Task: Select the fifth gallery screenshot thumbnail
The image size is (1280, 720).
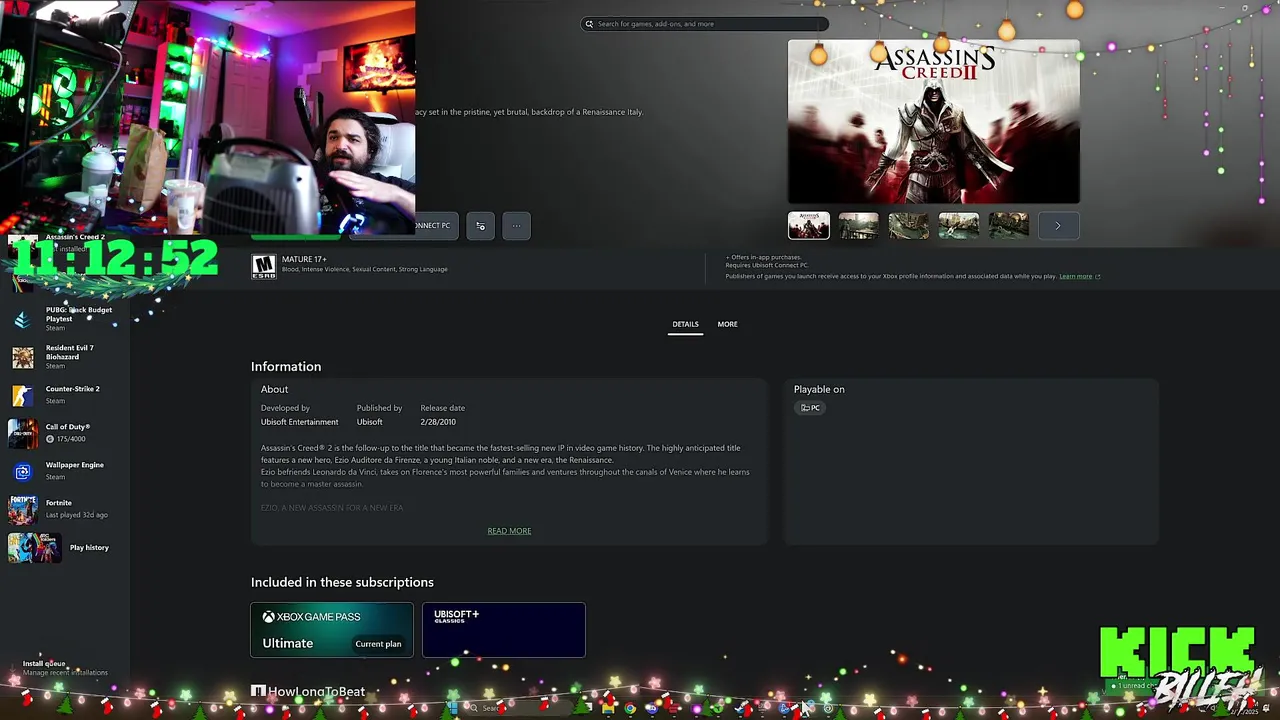Action: coord(1008,225)
